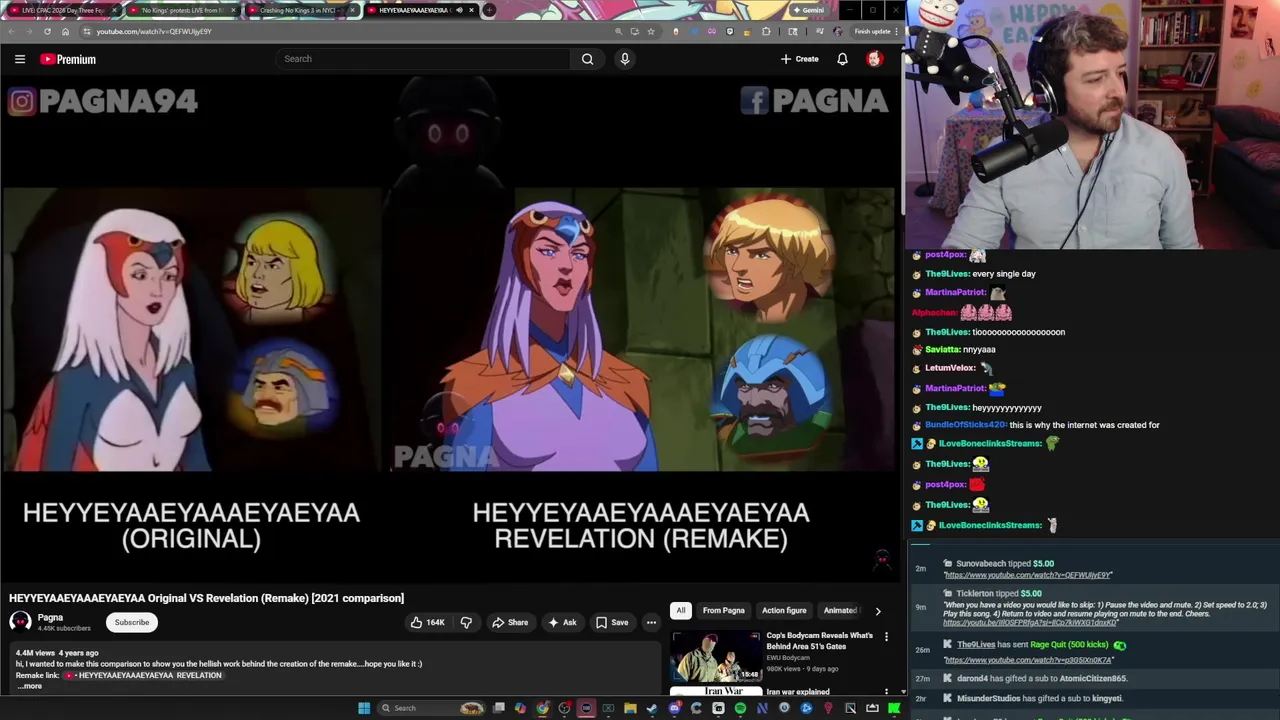Reload the page with the refresh icon
Screen dimensions: 1280x720
(47, 32)
